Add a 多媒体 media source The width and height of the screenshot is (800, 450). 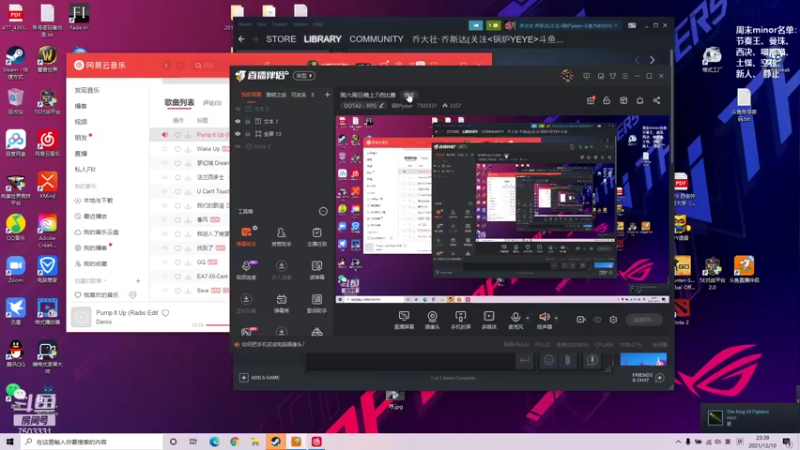(x=489, y=320)
